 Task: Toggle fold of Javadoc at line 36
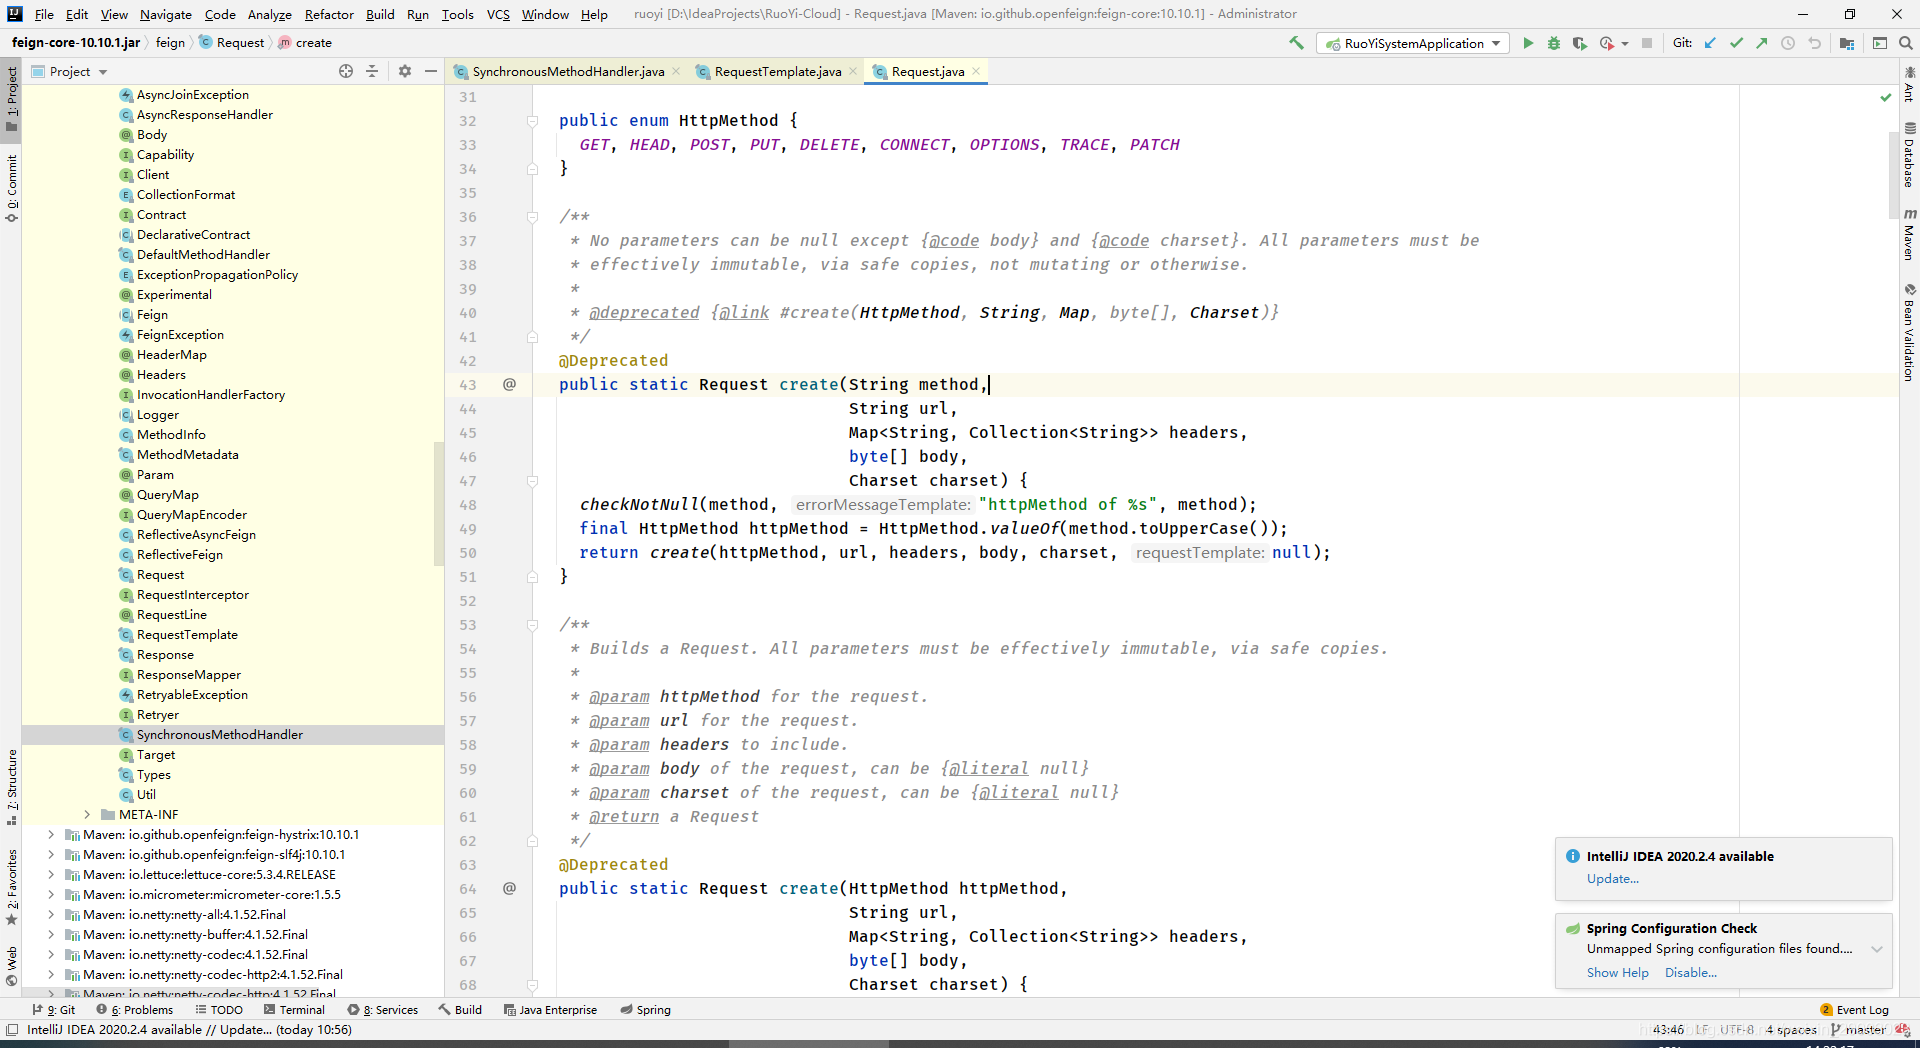pos(533,216)
